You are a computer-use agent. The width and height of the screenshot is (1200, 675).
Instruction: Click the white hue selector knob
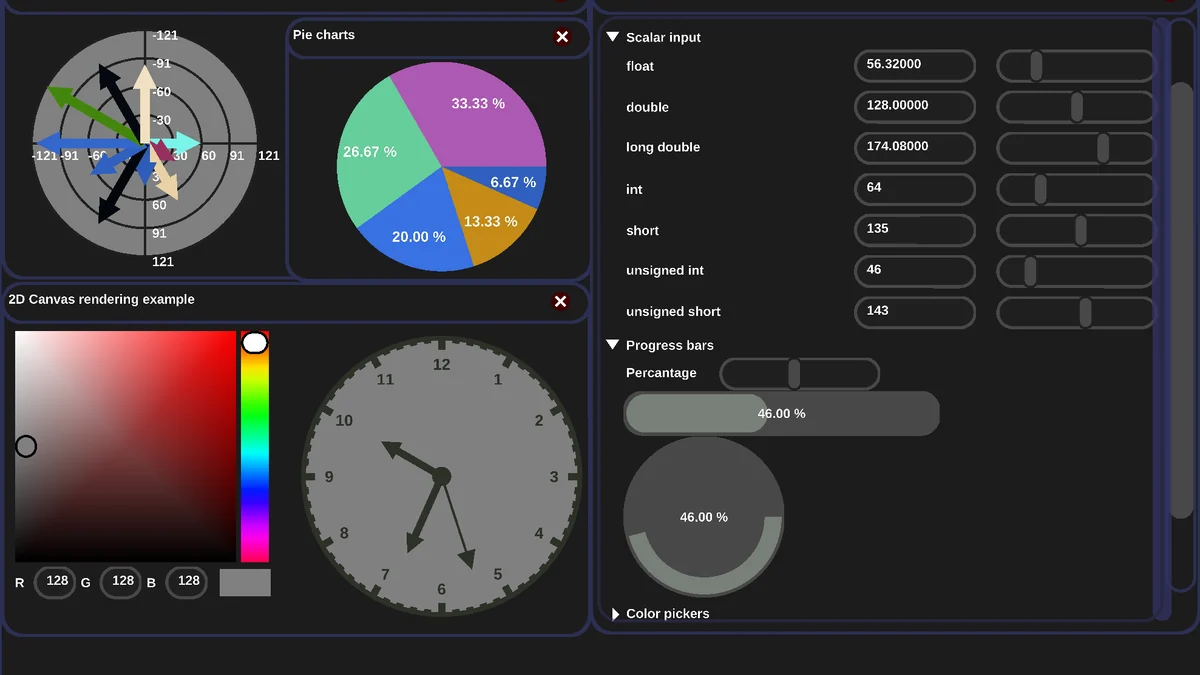(x=255, y=343)
